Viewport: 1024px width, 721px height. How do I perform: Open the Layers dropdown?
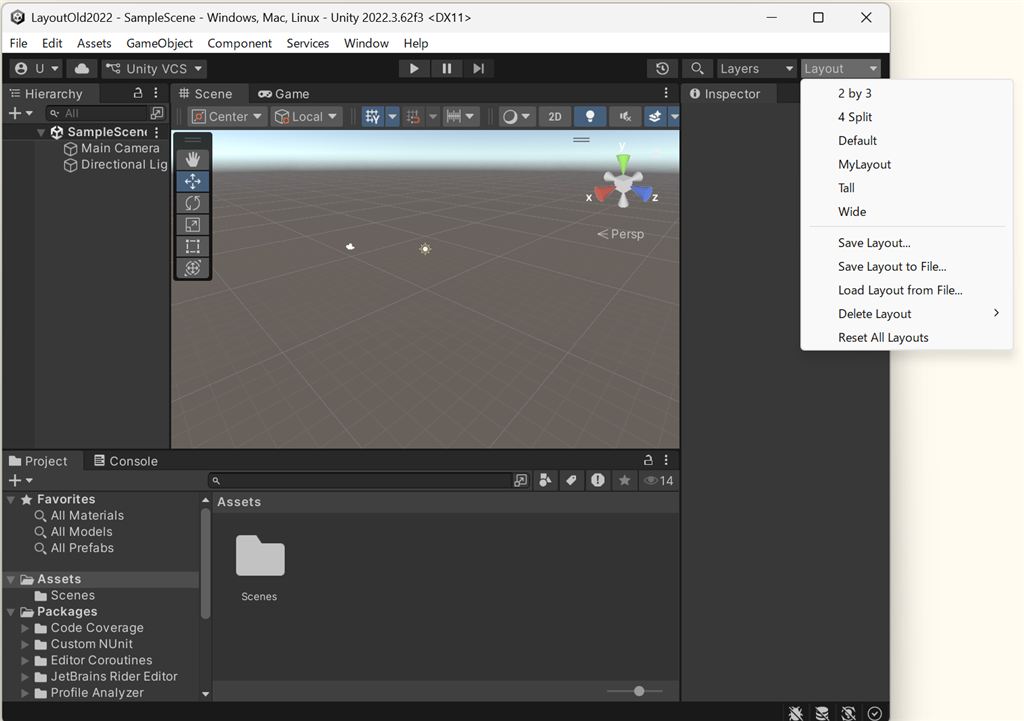coord(756,68)
